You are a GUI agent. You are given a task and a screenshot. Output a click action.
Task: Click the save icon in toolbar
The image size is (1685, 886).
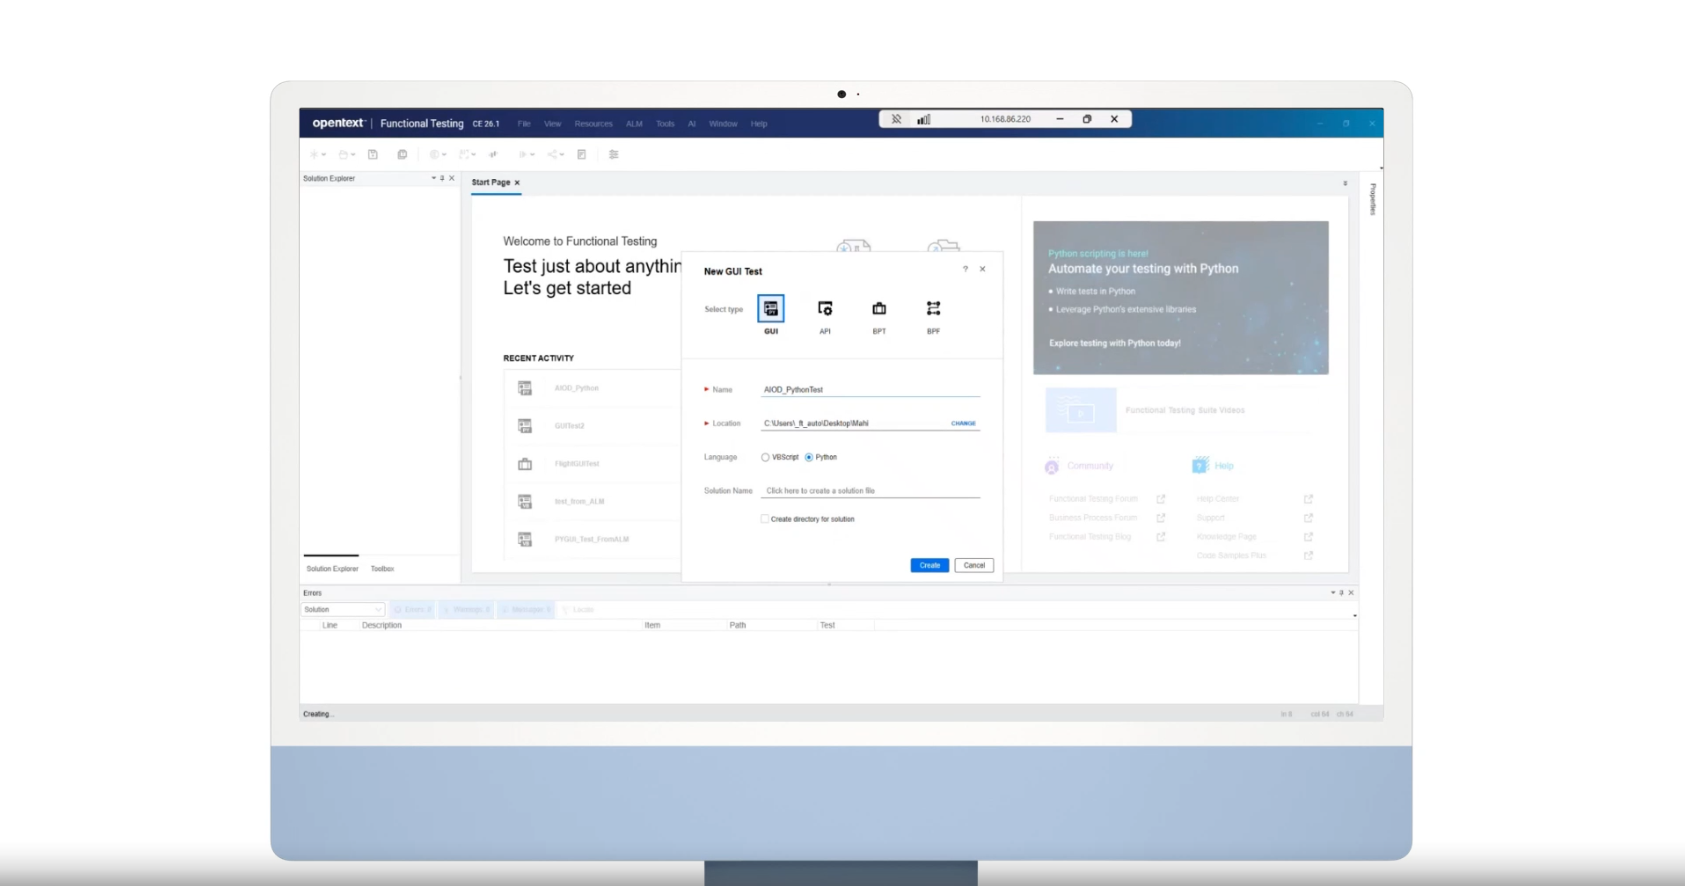[x=373, y=155]
